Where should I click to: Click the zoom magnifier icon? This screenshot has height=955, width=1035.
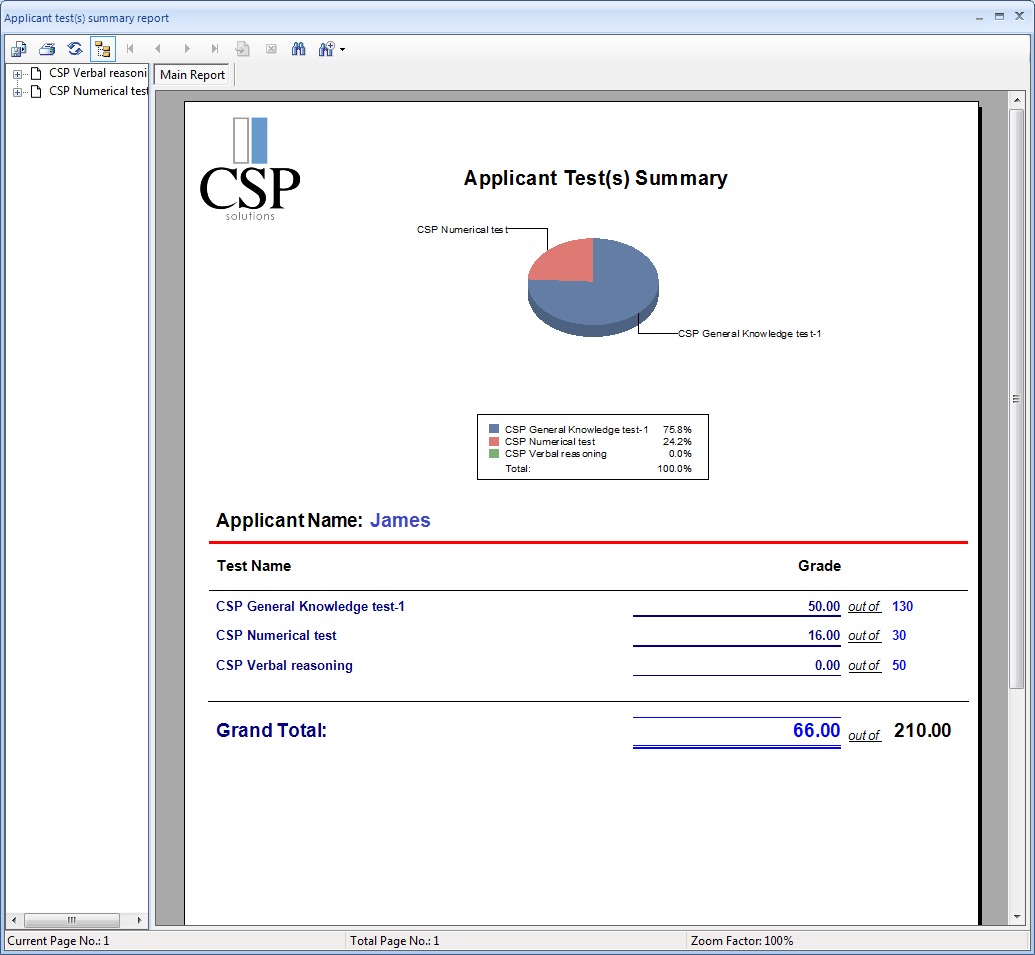327,48
